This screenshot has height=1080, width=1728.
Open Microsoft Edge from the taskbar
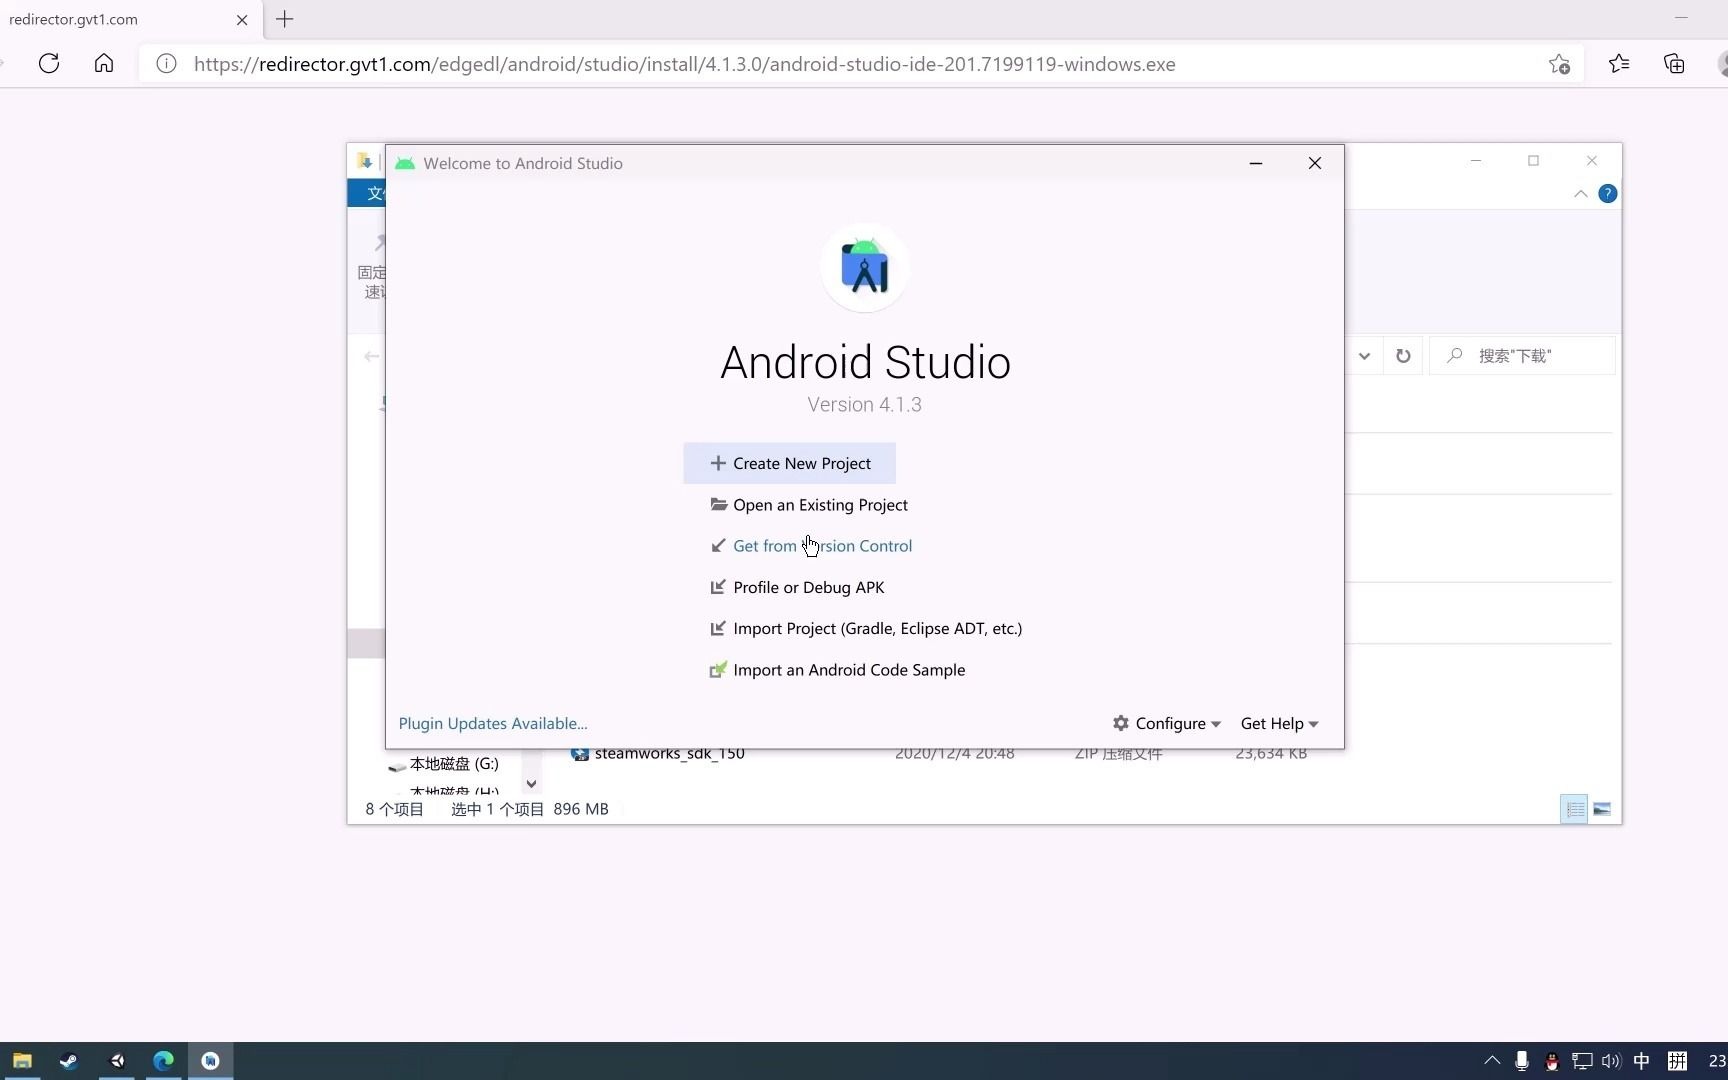coord(163,1061)
